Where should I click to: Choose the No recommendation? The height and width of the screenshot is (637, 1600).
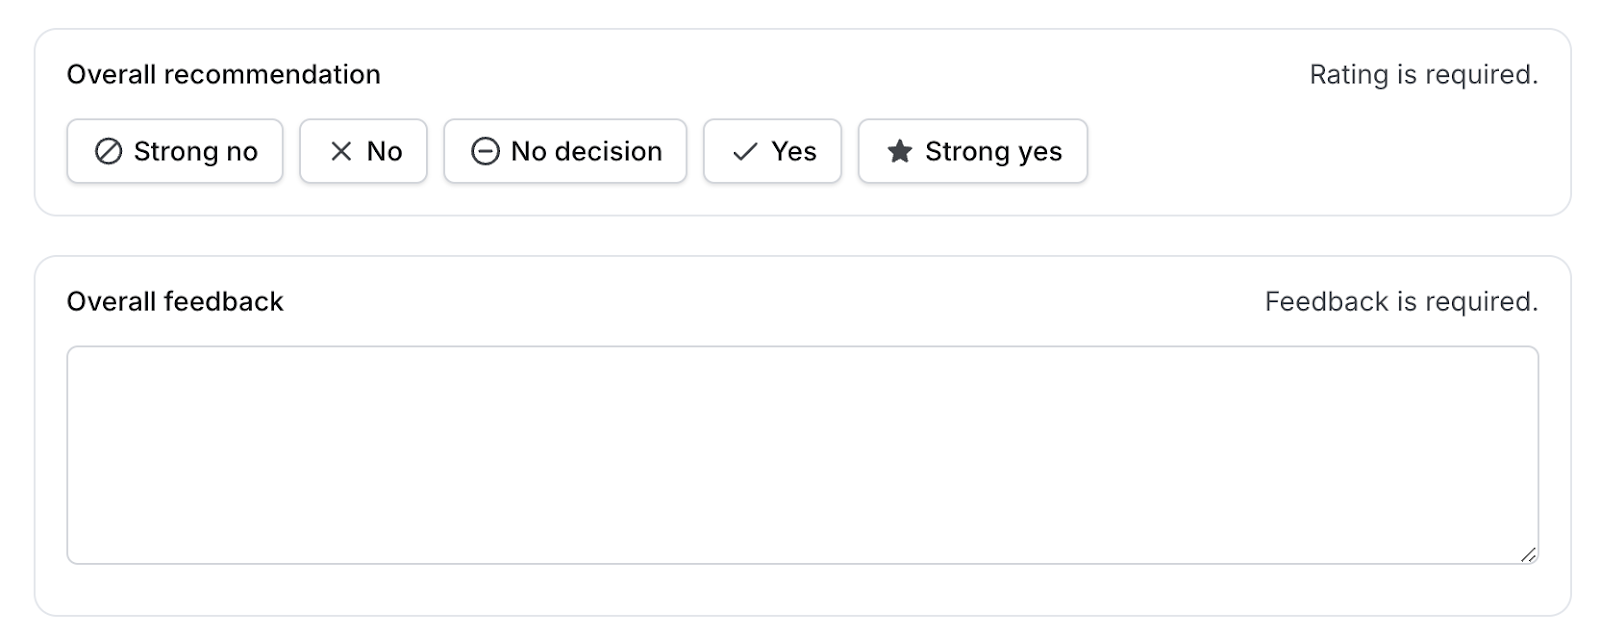[x=363, y=151]
